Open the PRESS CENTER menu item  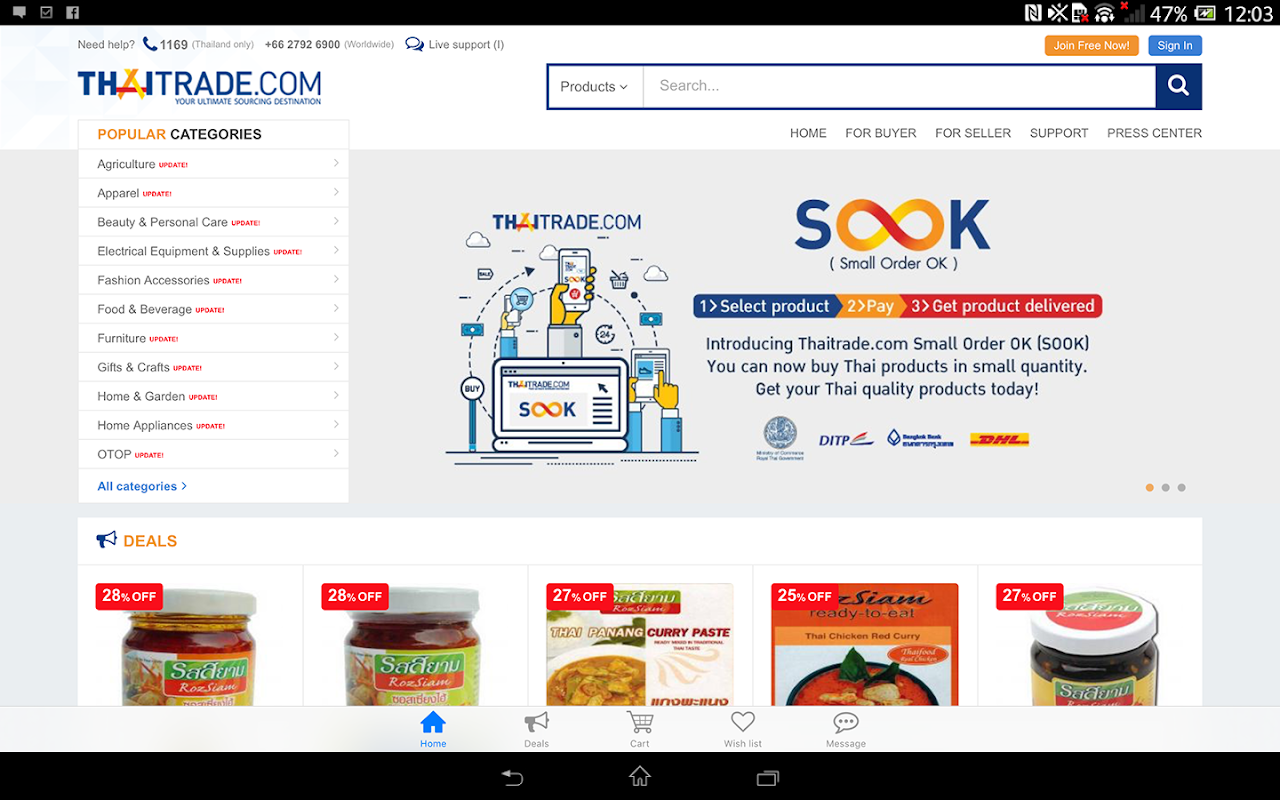(1154, 133)
